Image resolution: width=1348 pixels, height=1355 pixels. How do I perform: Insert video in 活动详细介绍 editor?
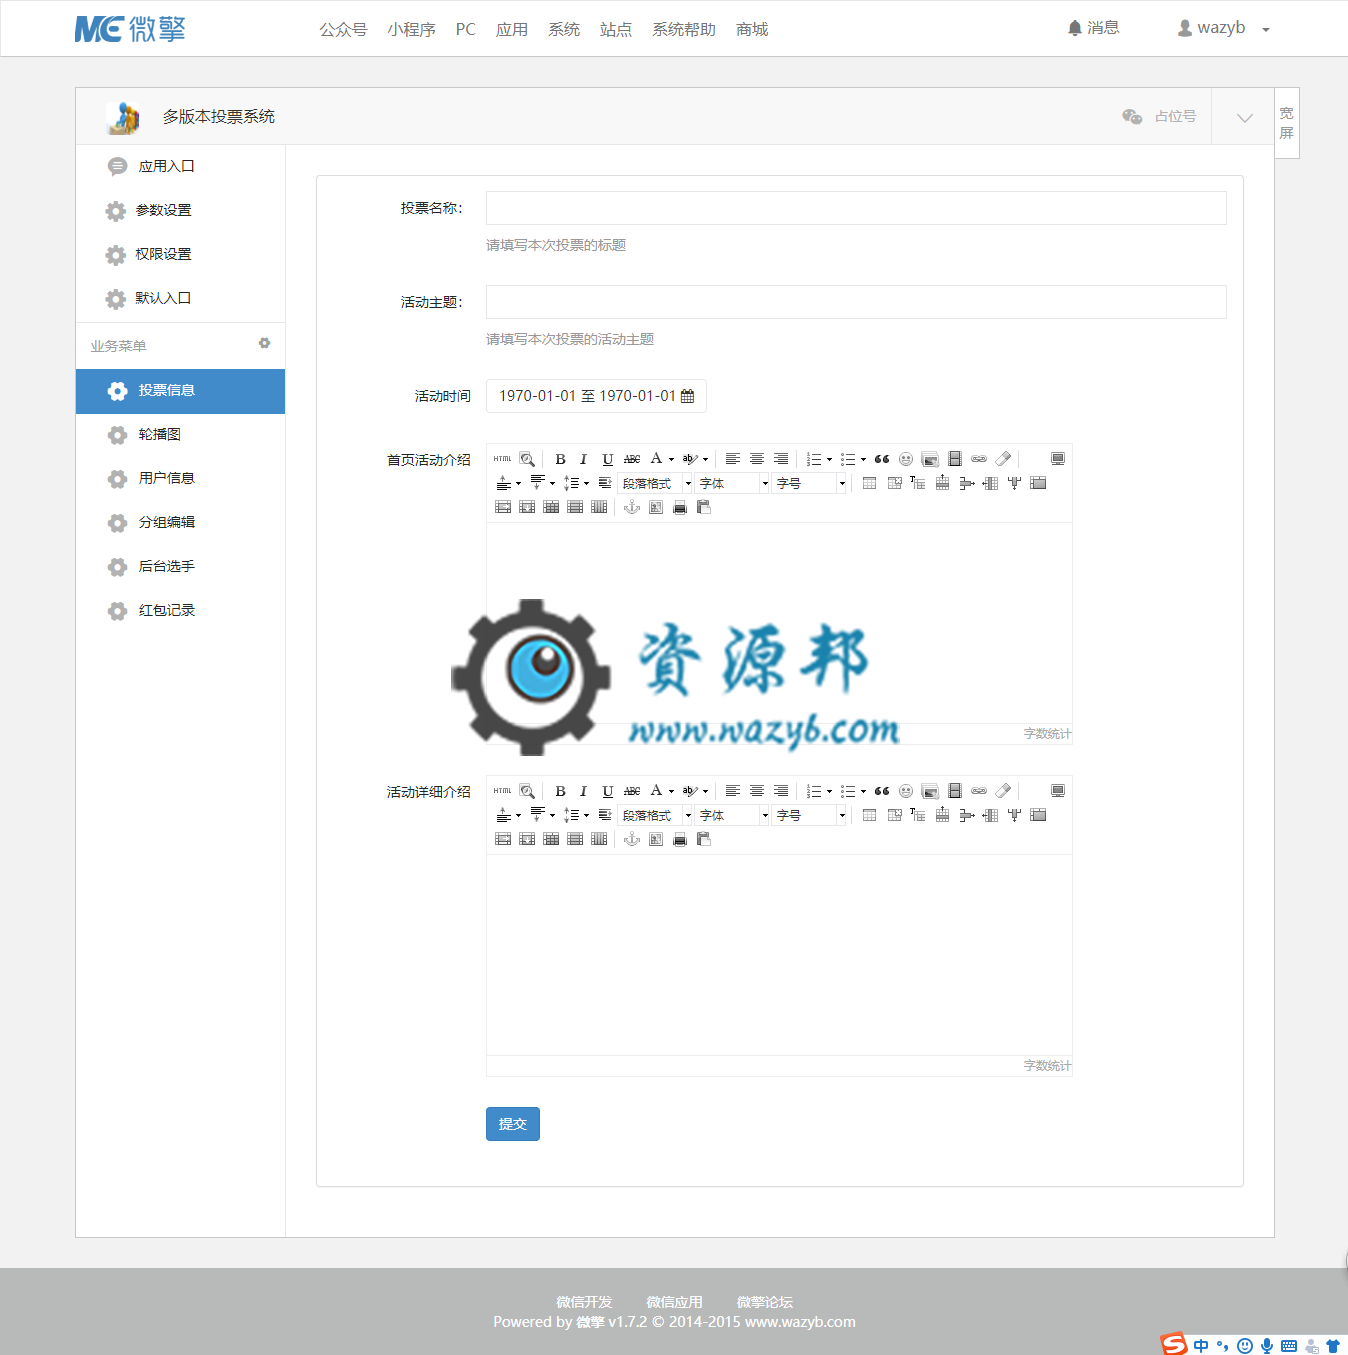click(x=955, y=791)
